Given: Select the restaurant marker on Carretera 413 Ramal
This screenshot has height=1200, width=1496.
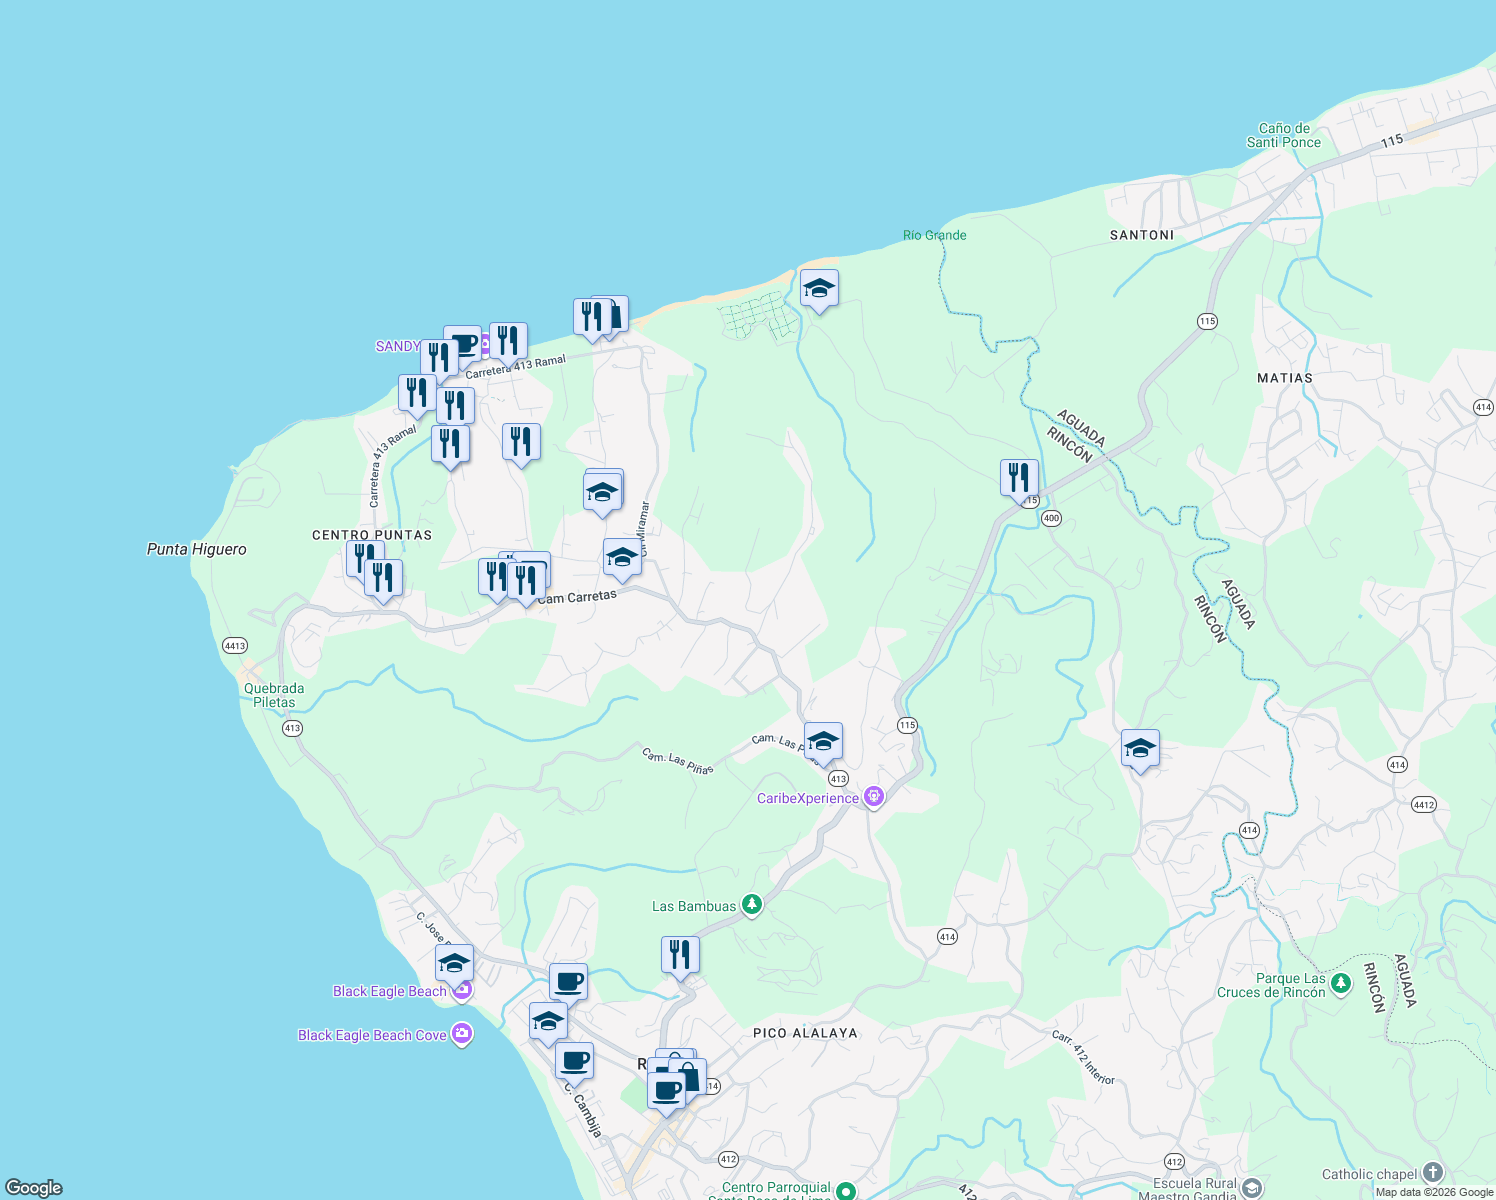Looking at the screenshot, I should coord(507,340).
